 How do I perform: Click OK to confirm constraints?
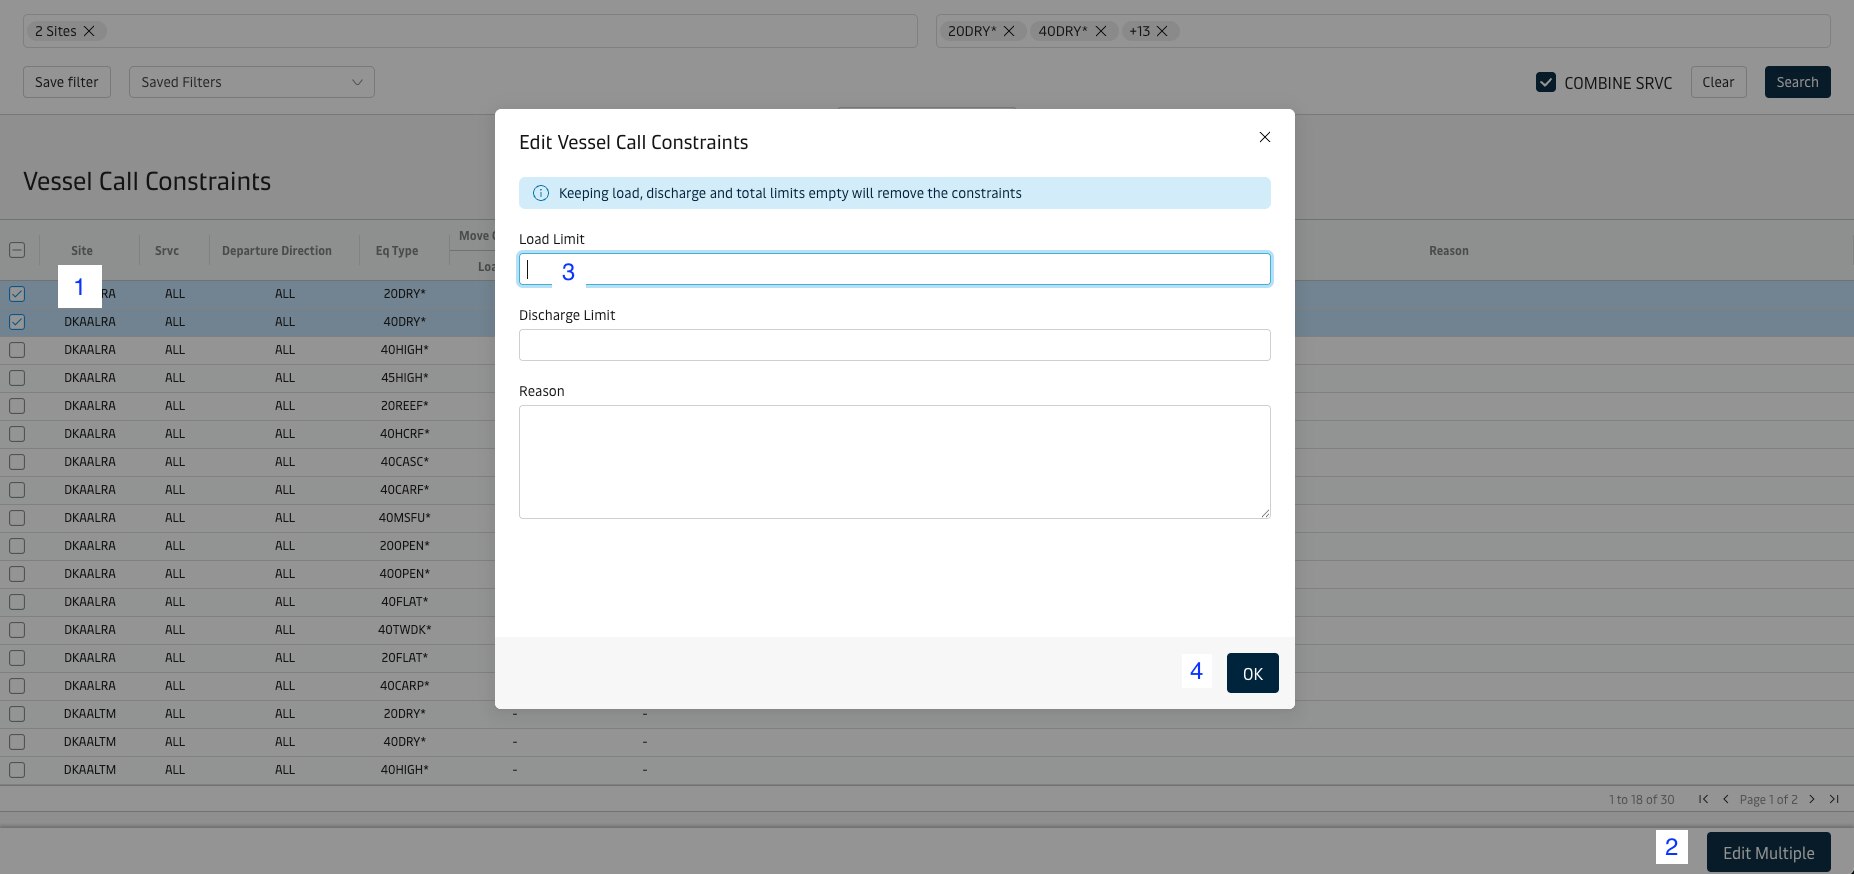(x=1252, y=673)
